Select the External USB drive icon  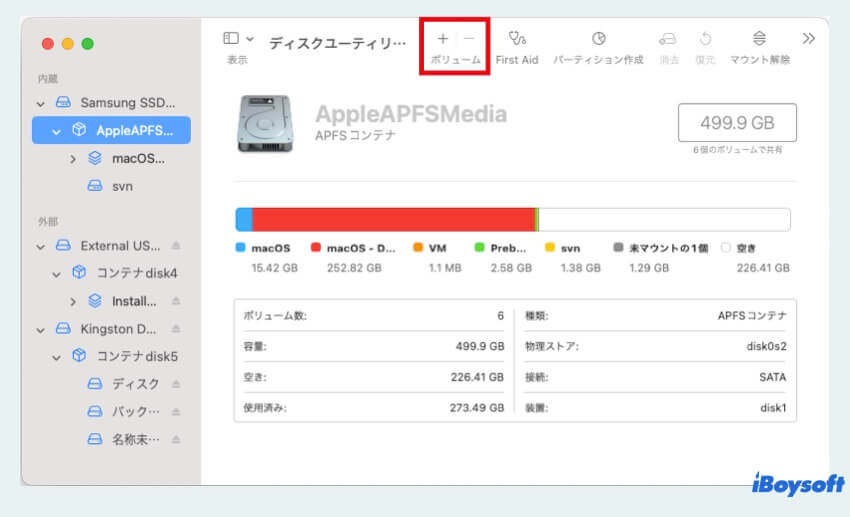coord(63,245)
